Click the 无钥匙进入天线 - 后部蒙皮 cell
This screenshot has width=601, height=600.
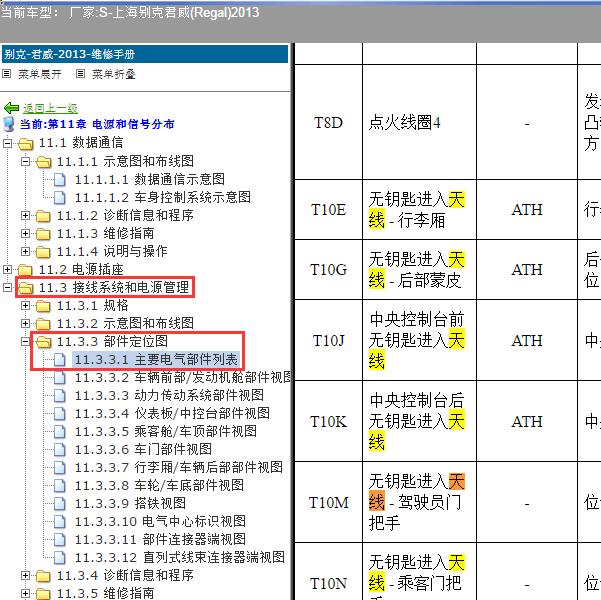coord(419,270)
